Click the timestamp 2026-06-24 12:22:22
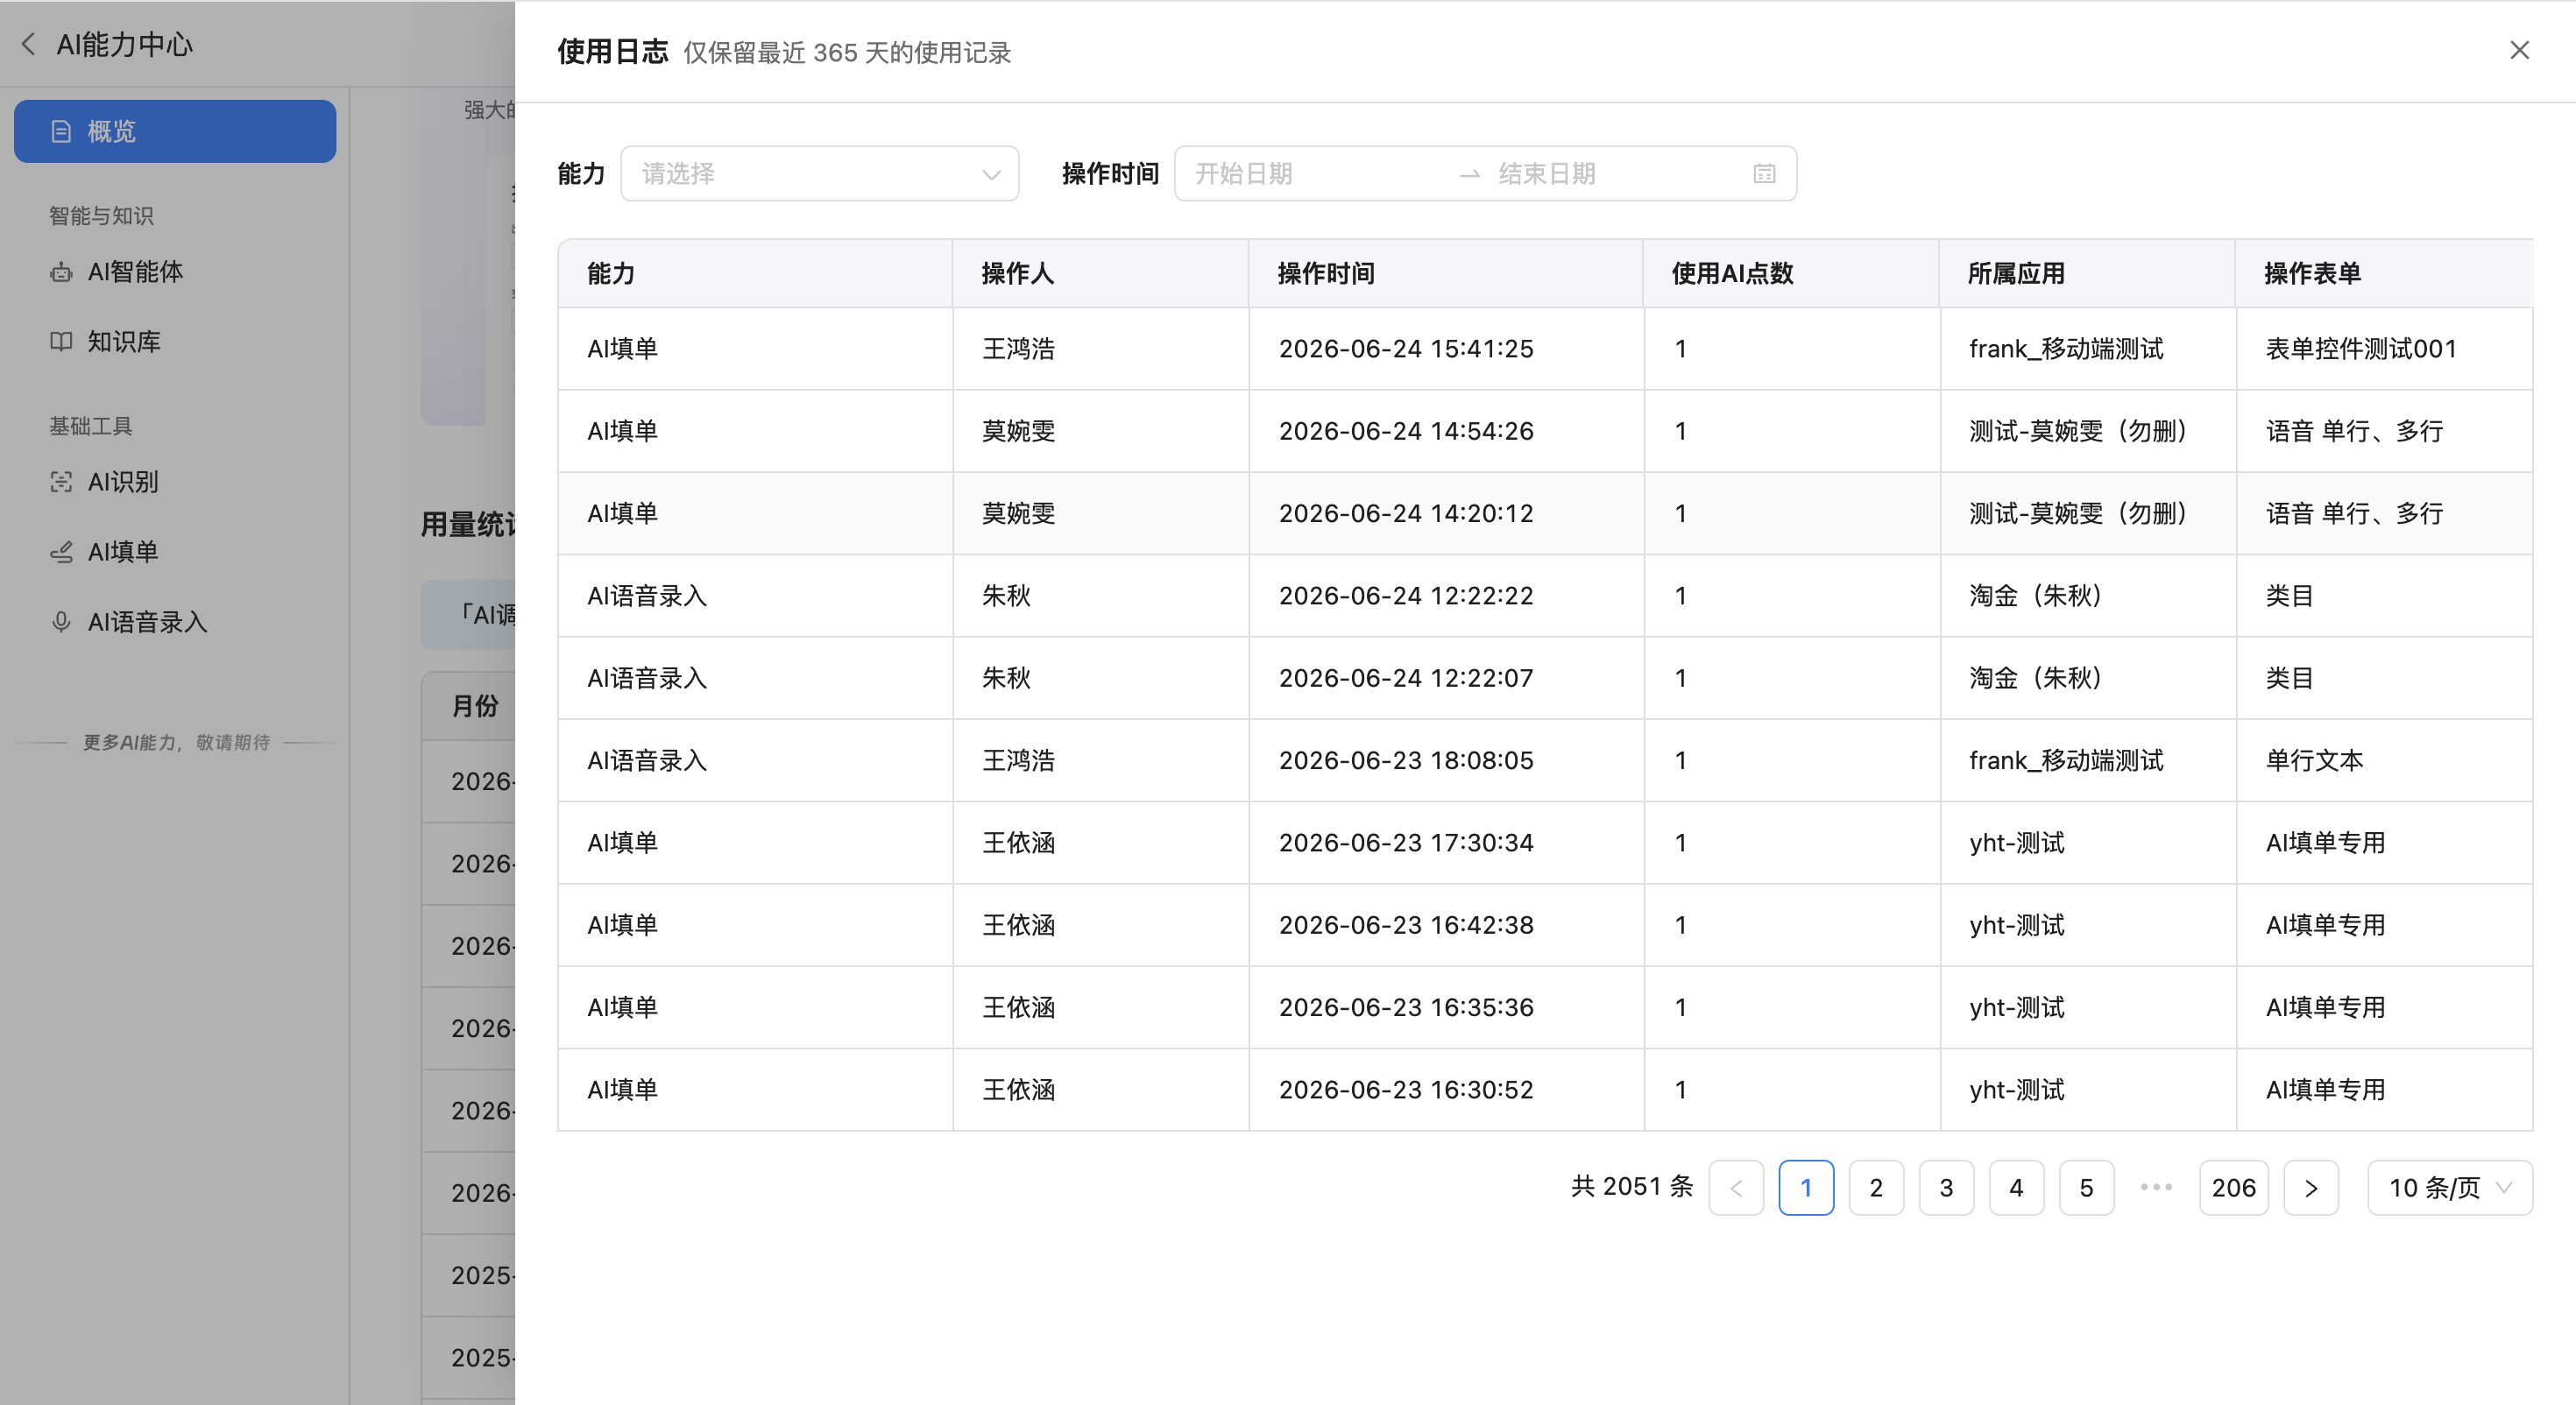 (x=1406, y=596)
